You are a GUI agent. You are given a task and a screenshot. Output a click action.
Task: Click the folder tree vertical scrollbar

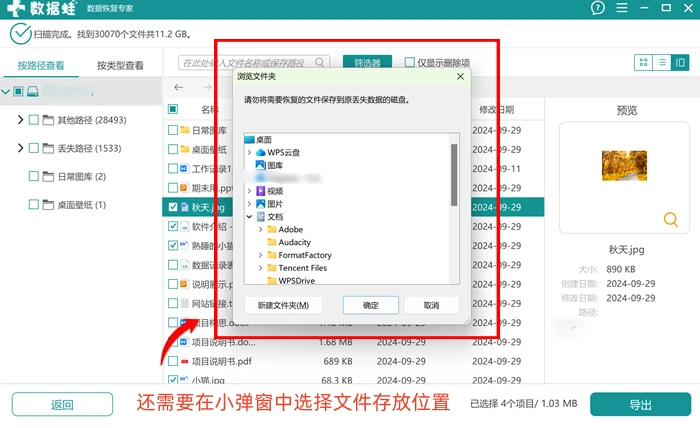(x=454, y=175)
